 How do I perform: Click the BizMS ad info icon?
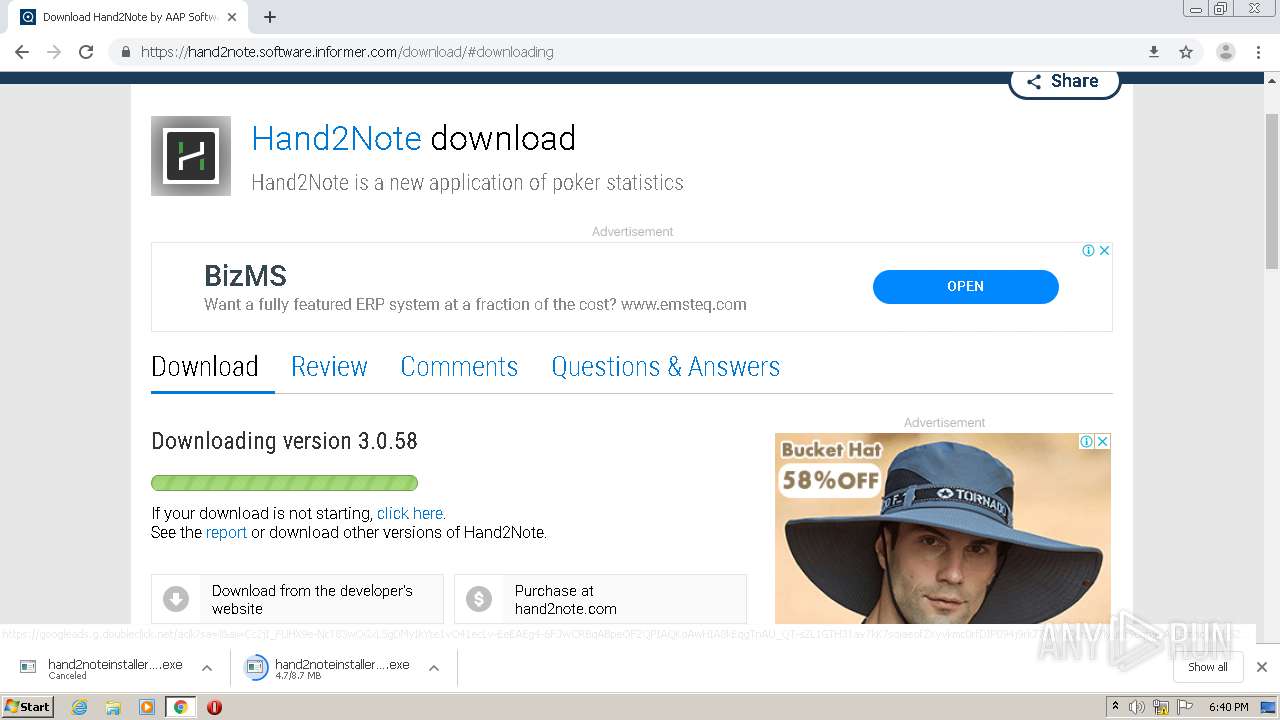click(1088, 251)
